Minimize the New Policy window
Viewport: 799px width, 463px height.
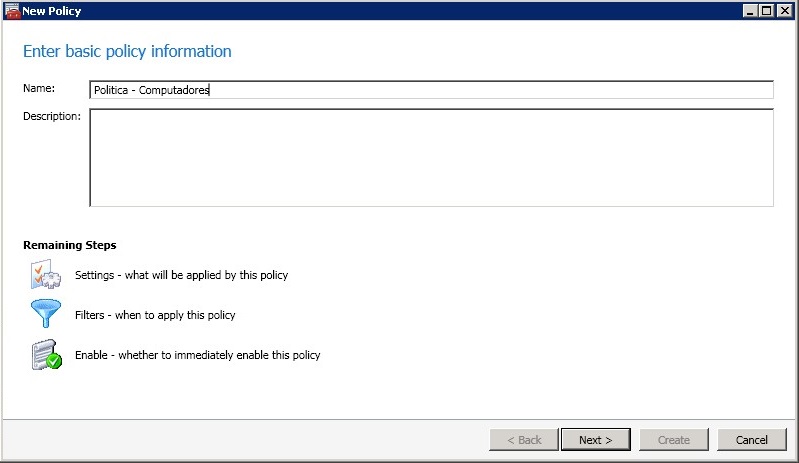coord(750,10)
